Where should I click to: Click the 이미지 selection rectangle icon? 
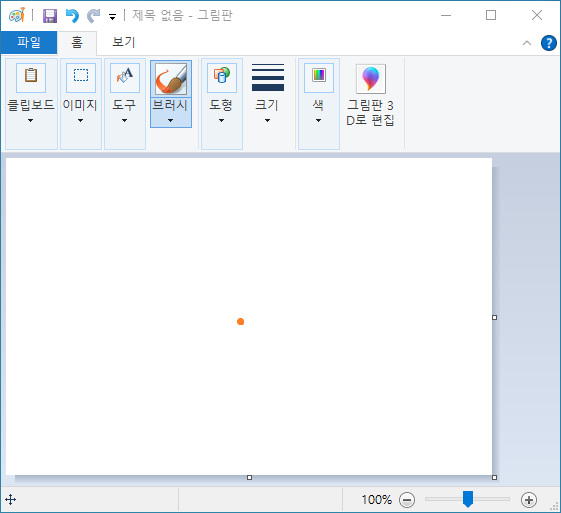coord(81,78)
